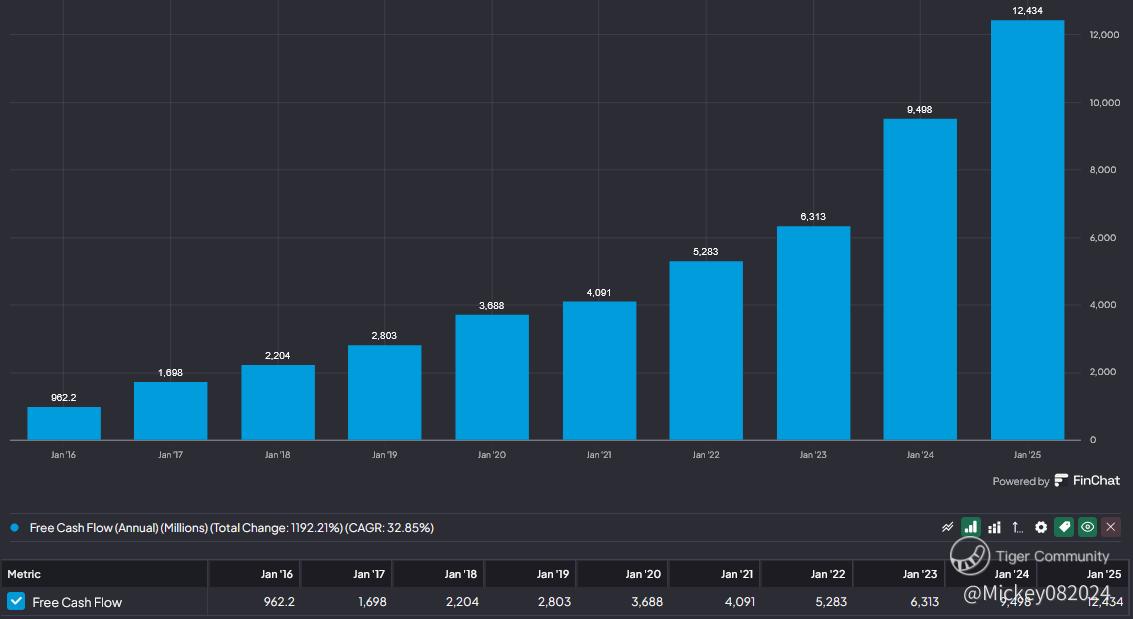Toggle data labels with tag icon
Viewport: 1133px width, 619px height.
(x=1064, y=527)
